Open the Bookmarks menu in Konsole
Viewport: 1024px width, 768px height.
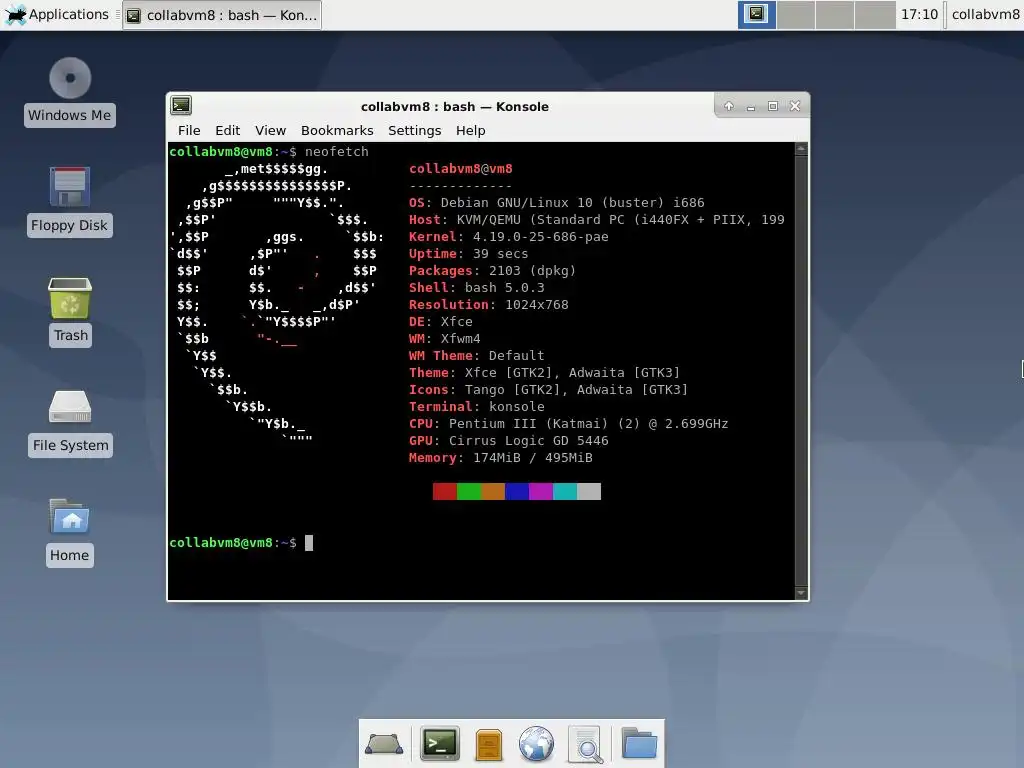click(x=337, y=131)
